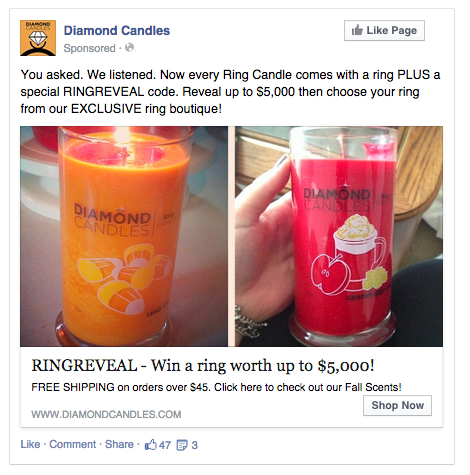Open the orange candy corn candle photo
The width and height of the screenshot is (470, 475).
tap(124, 236)
